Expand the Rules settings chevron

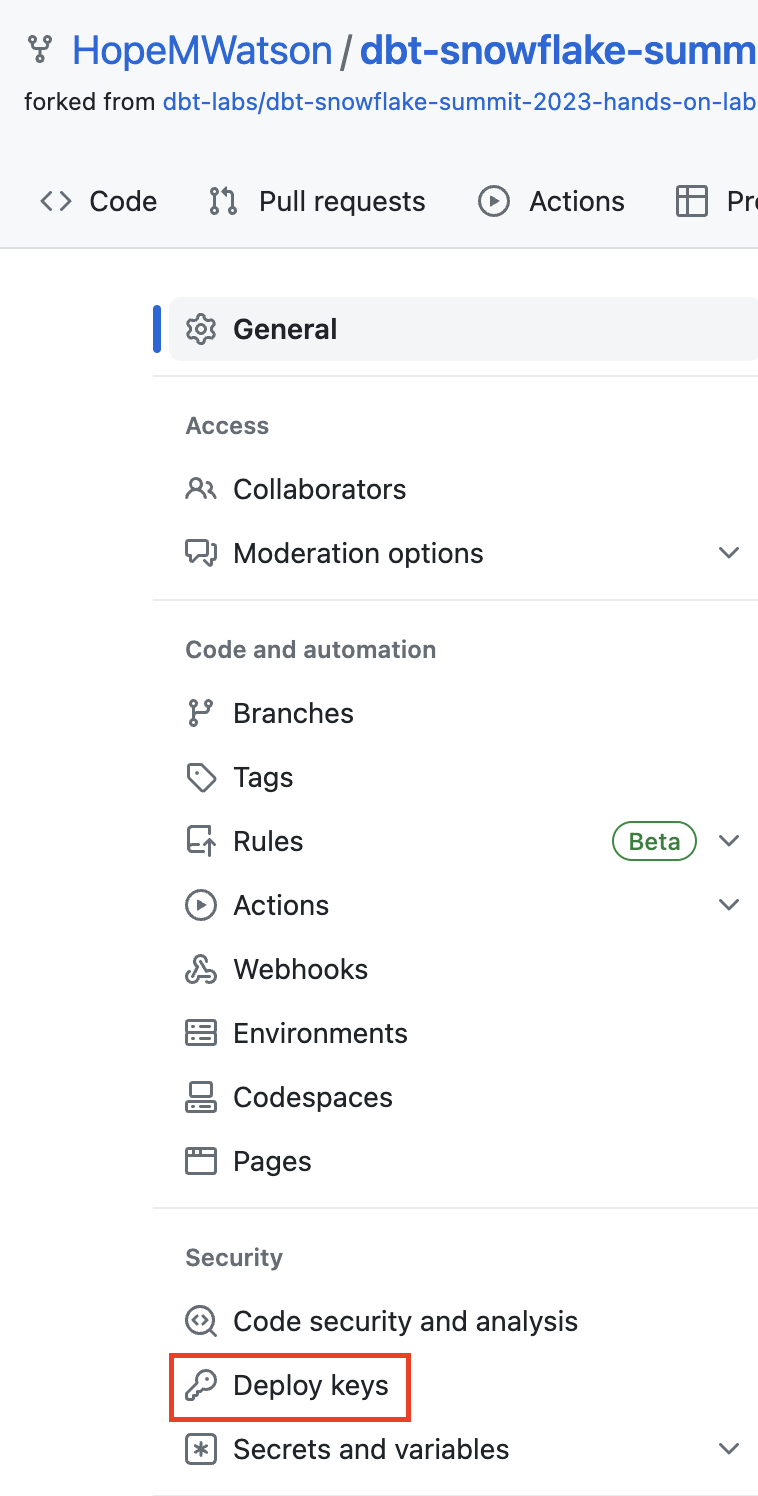pos(729,841)
